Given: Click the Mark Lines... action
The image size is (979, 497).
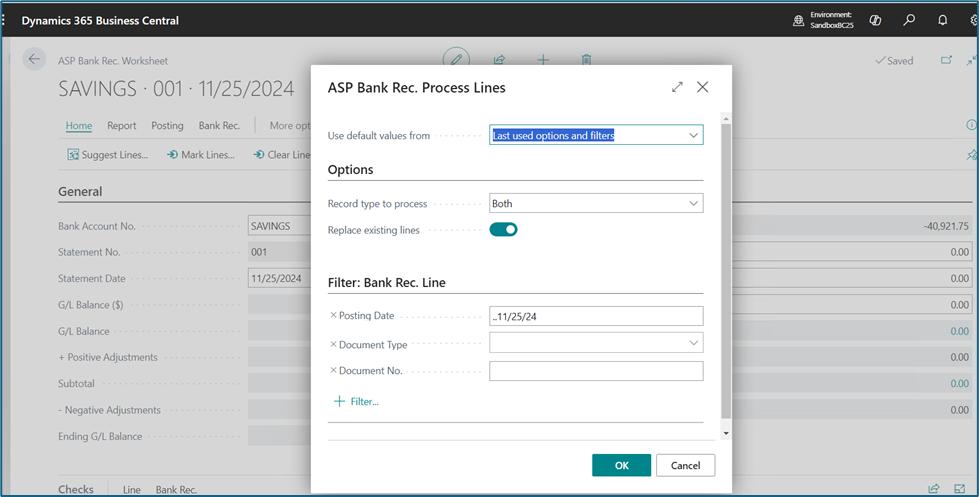Looking at the screenshot, I should [200, 155].
